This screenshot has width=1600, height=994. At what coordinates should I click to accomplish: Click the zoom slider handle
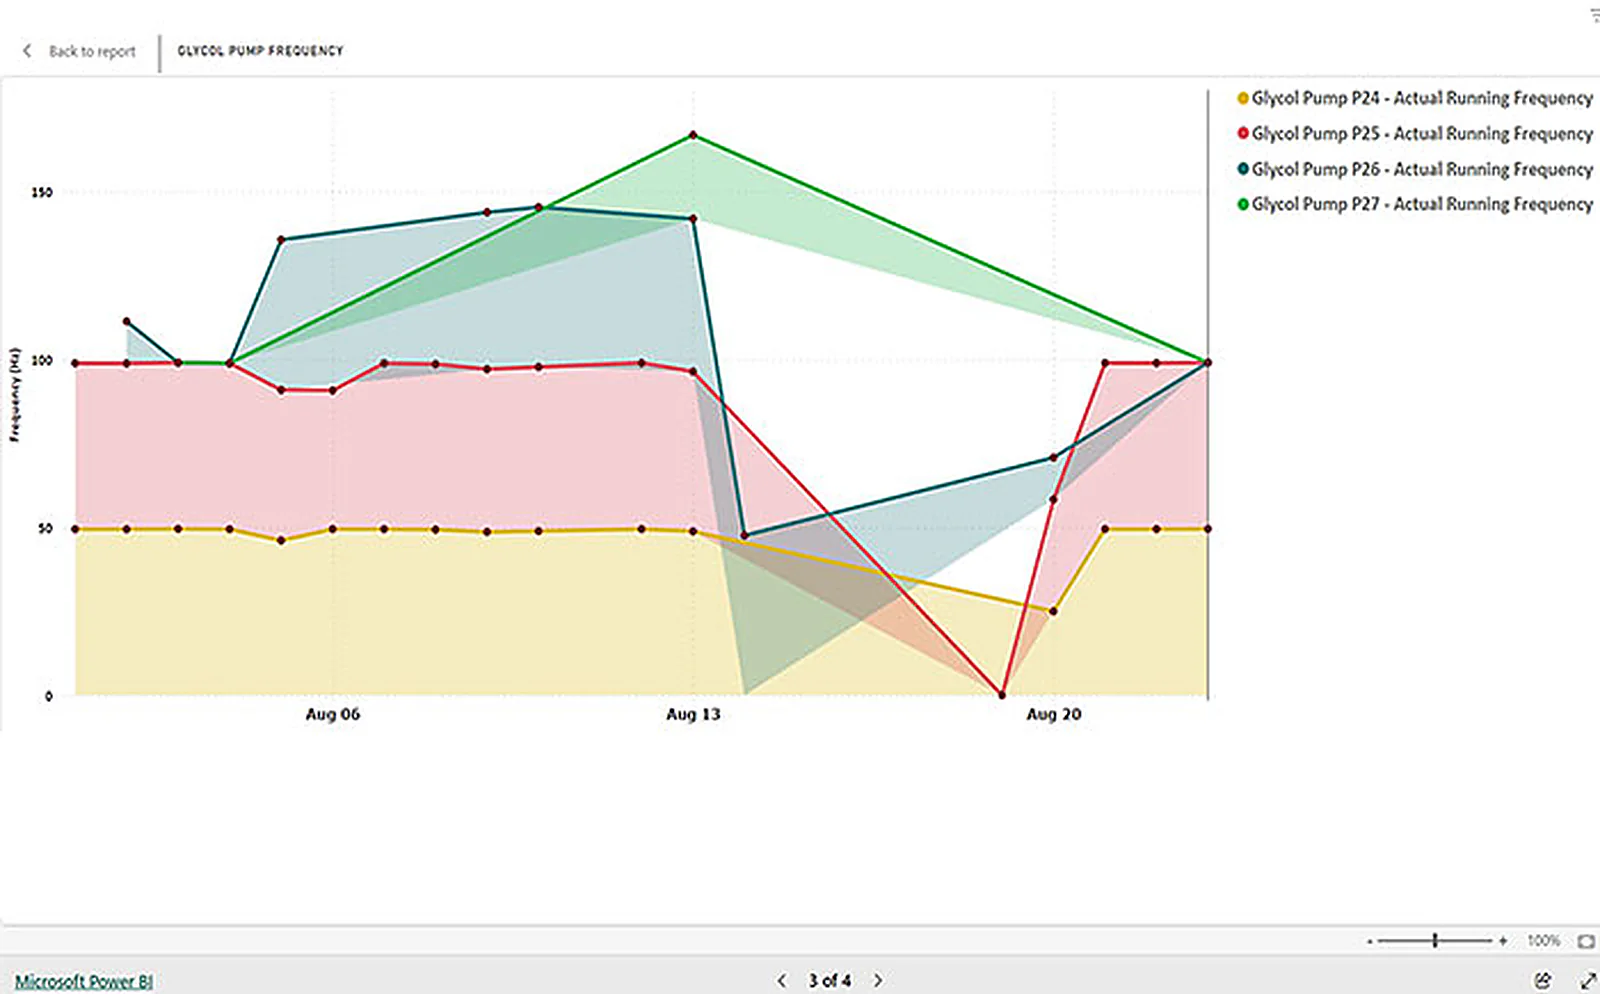click(1435, 940)
